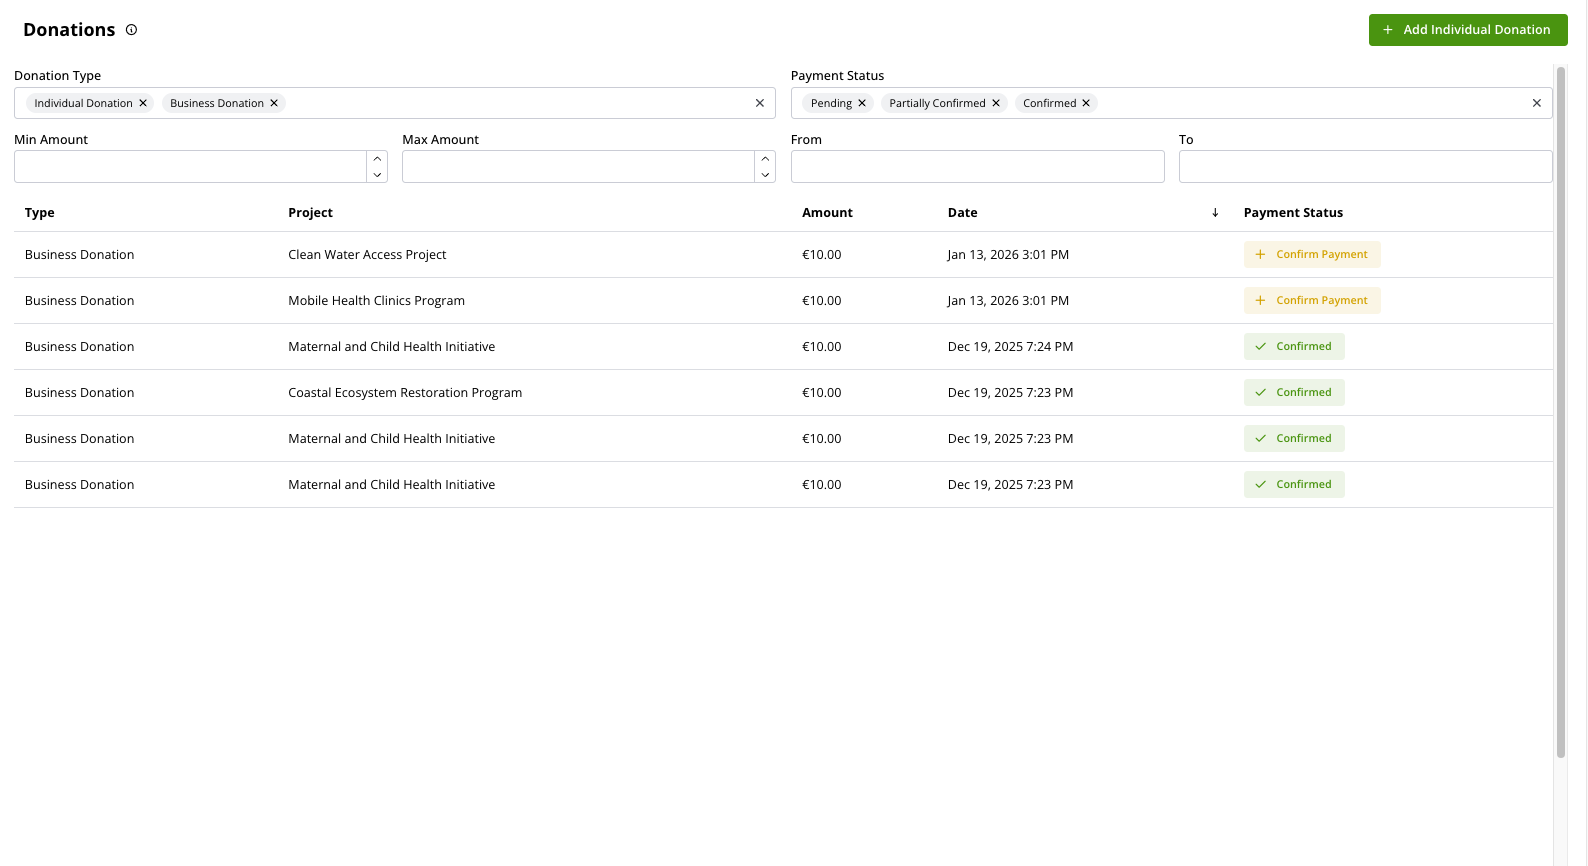This screenshot has height=866, width=1588.
Task: Decrease Max Amount with down arrow
Action: tap(765, 175)
